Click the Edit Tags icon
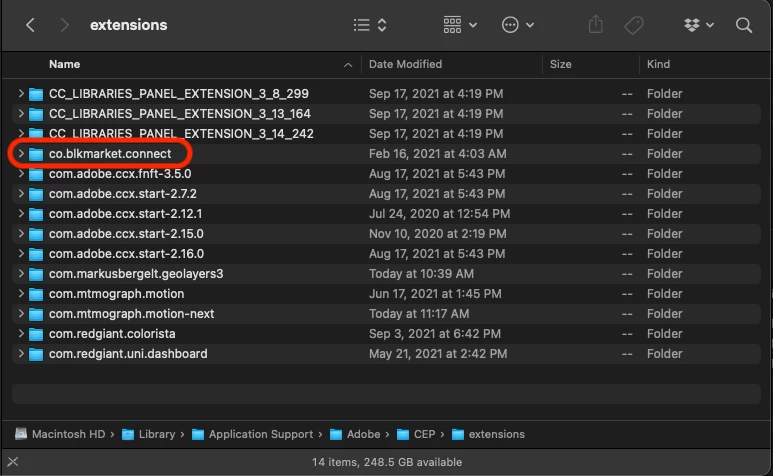 click(x=634, y=25)
